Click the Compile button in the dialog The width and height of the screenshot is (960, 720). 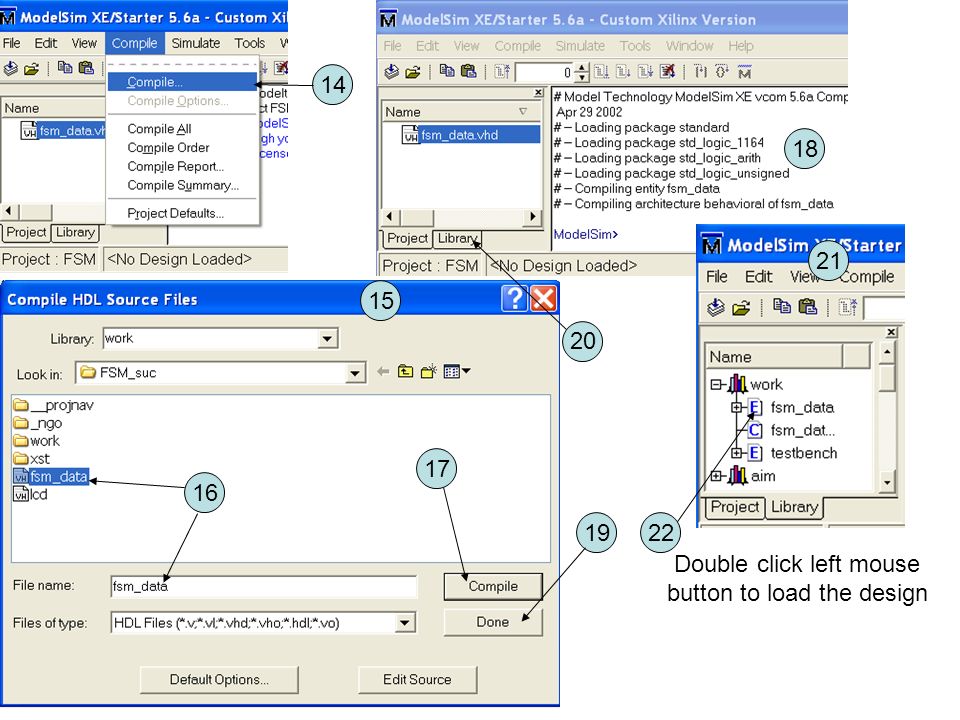coord(493,587)
